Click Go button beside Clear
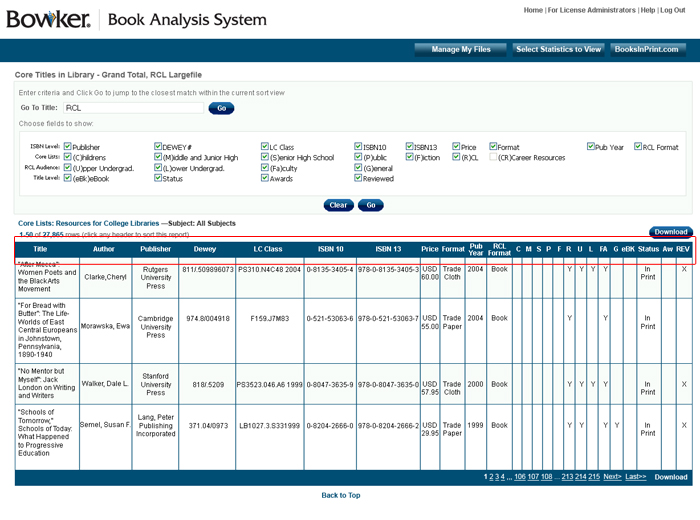The image size is (700, 520). point(371,205)
